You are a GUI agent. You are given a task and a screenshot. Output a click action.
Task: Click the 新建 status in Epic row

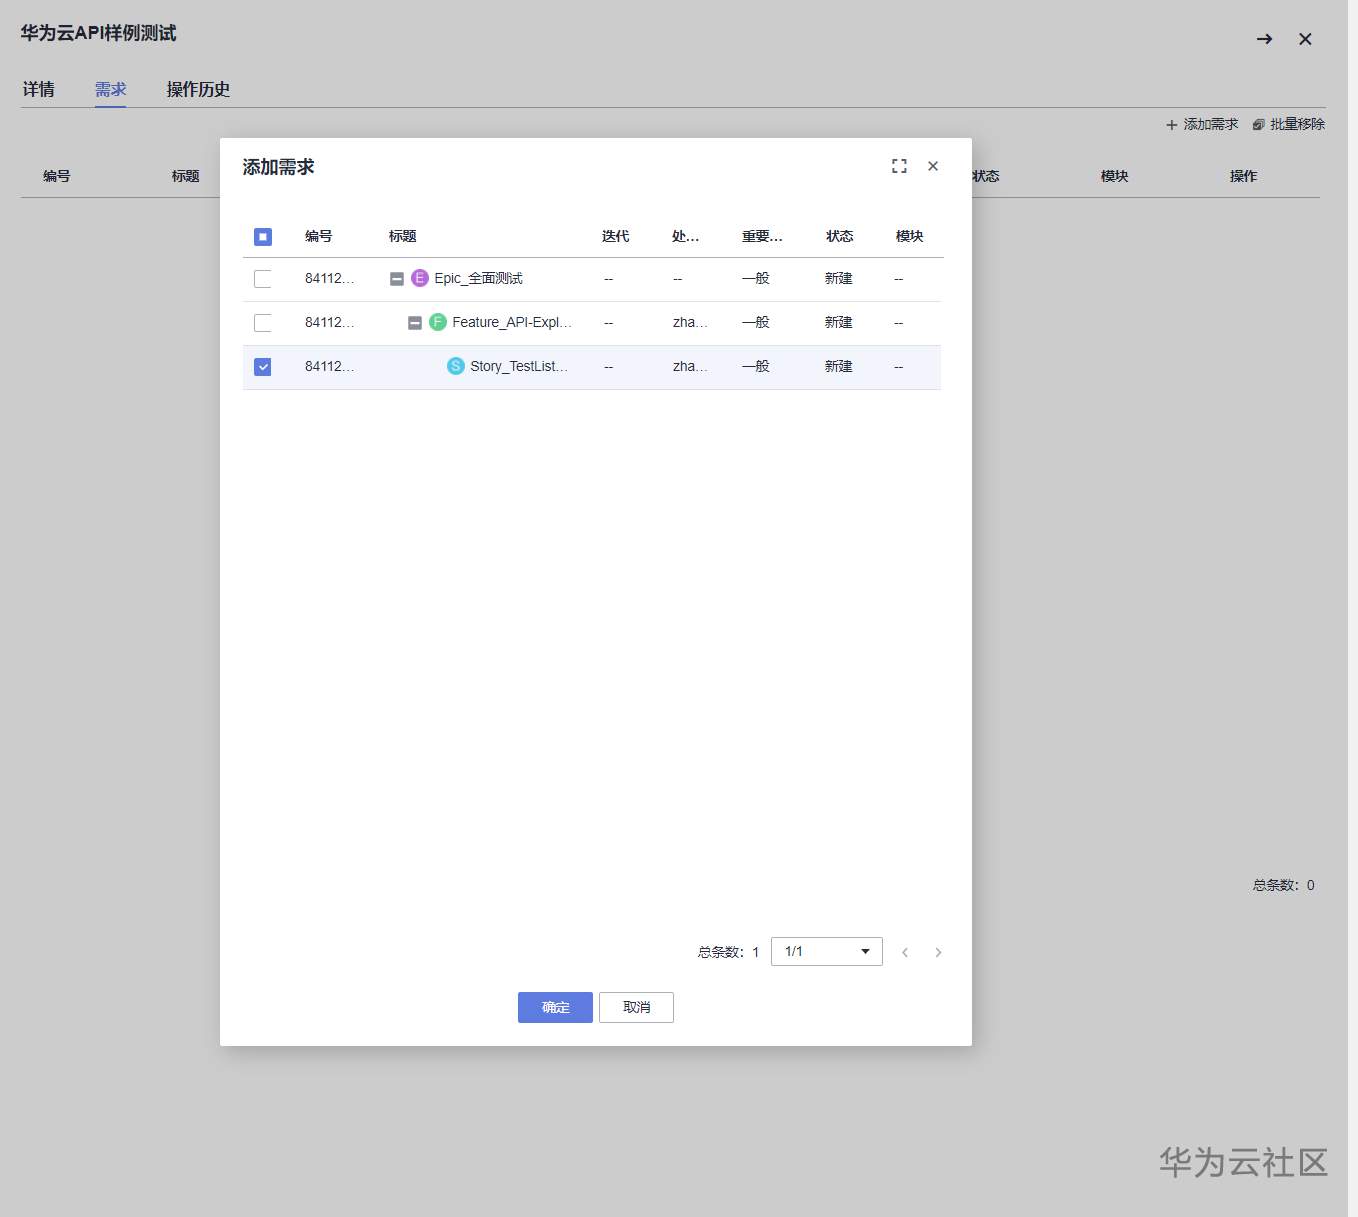[x=839, y=278]
